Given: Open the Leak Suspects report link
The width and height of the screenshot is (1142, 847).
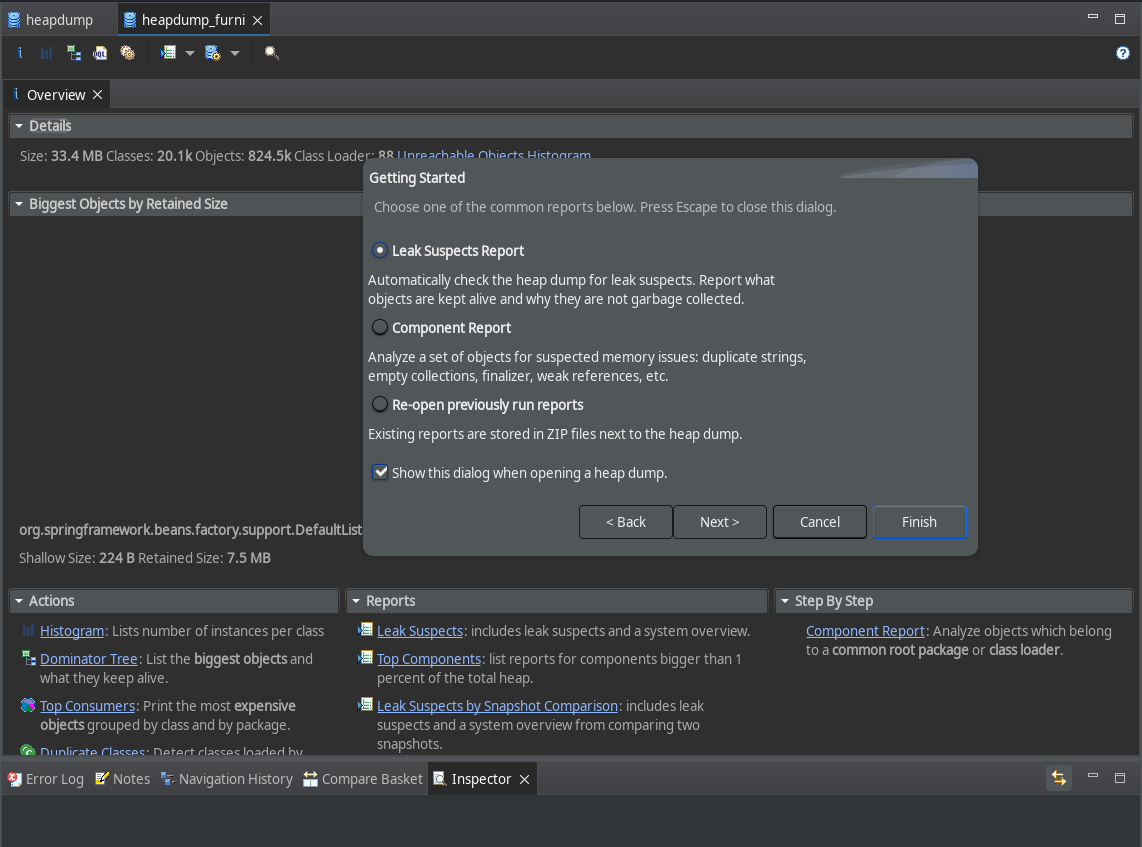Looking at the screenshot, I should coord(420,631).
